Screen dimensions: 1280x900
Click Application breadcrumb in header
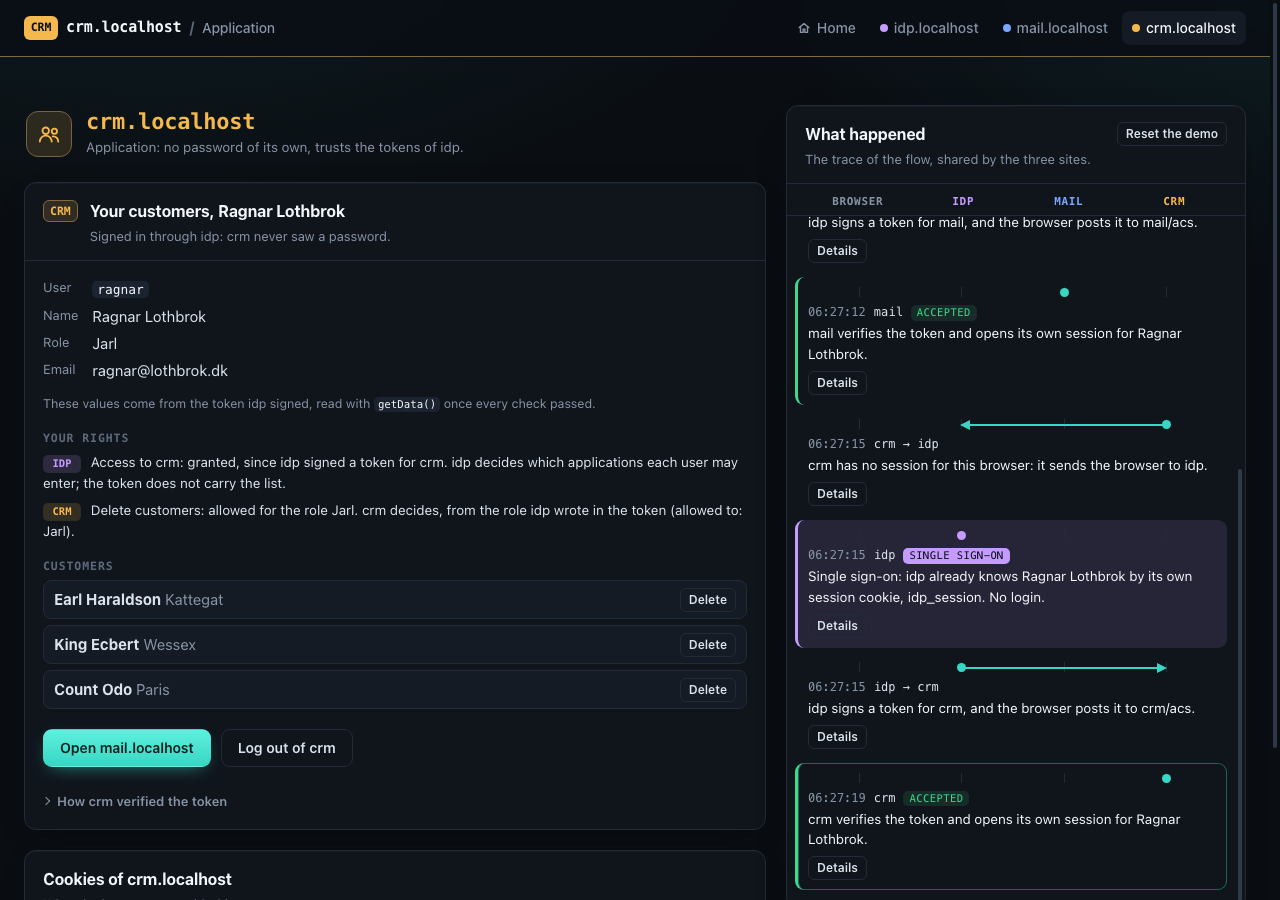pos(238,28)
